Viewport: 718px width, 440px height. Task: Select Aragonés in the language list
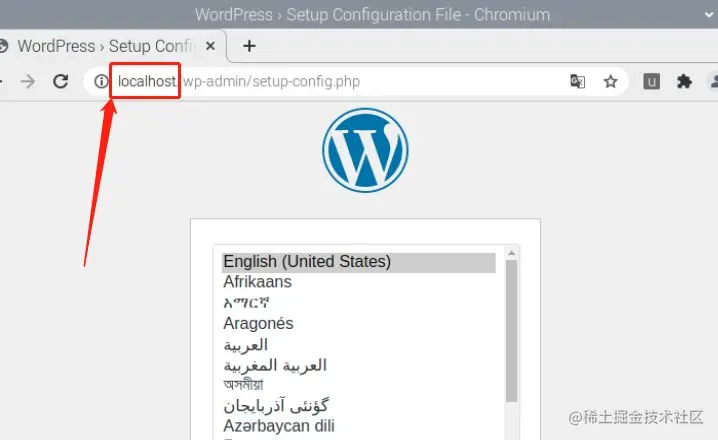click(x=359, y=324)
